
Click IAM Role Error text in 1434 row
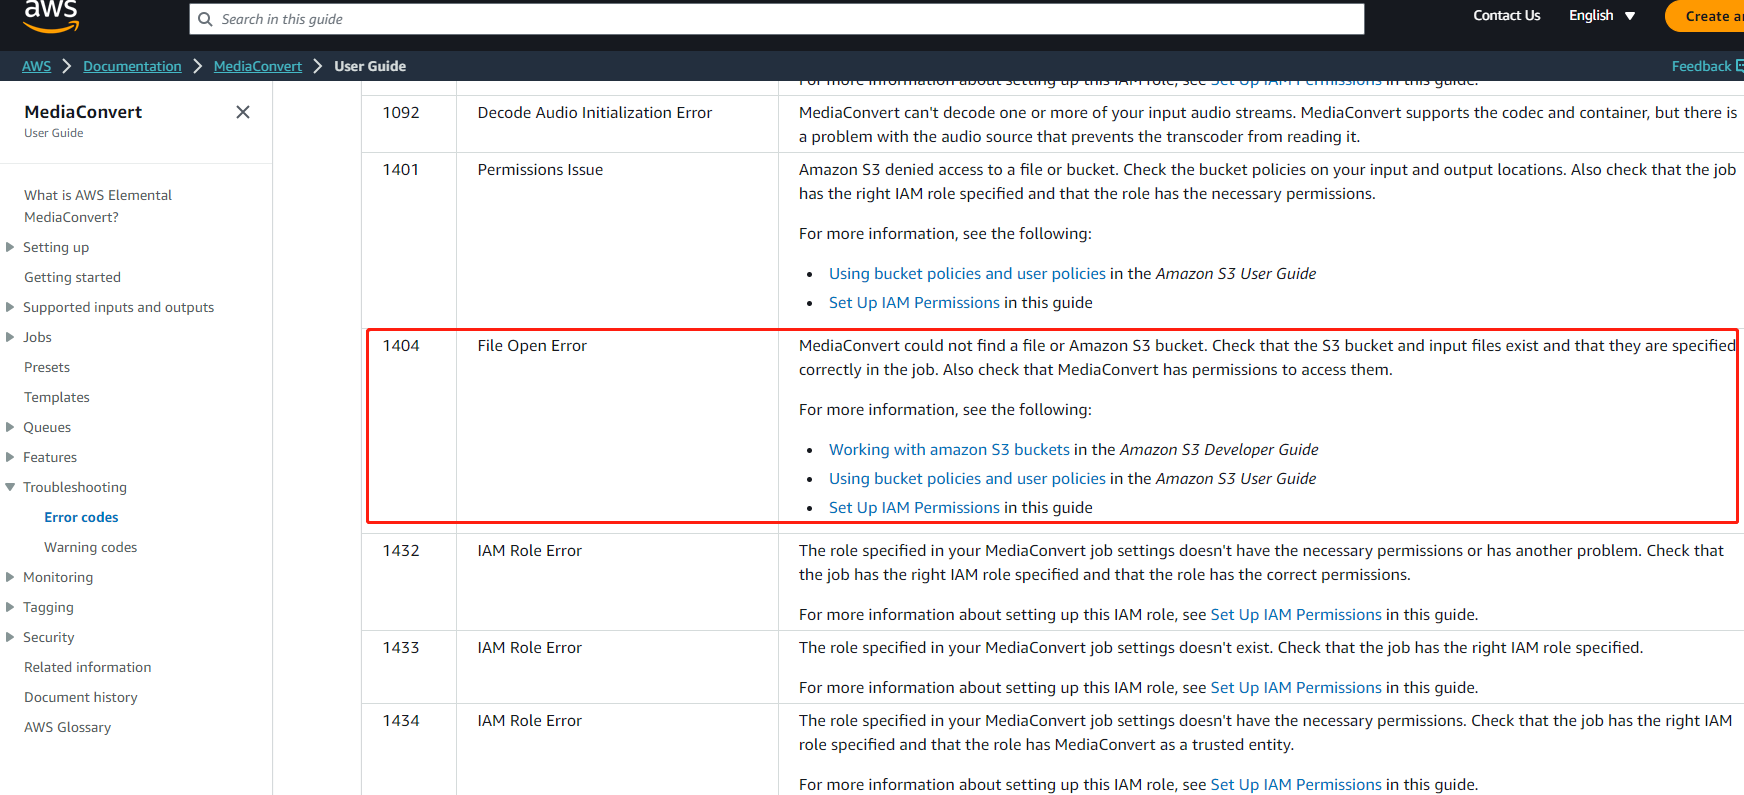click(x=529, y=720)
